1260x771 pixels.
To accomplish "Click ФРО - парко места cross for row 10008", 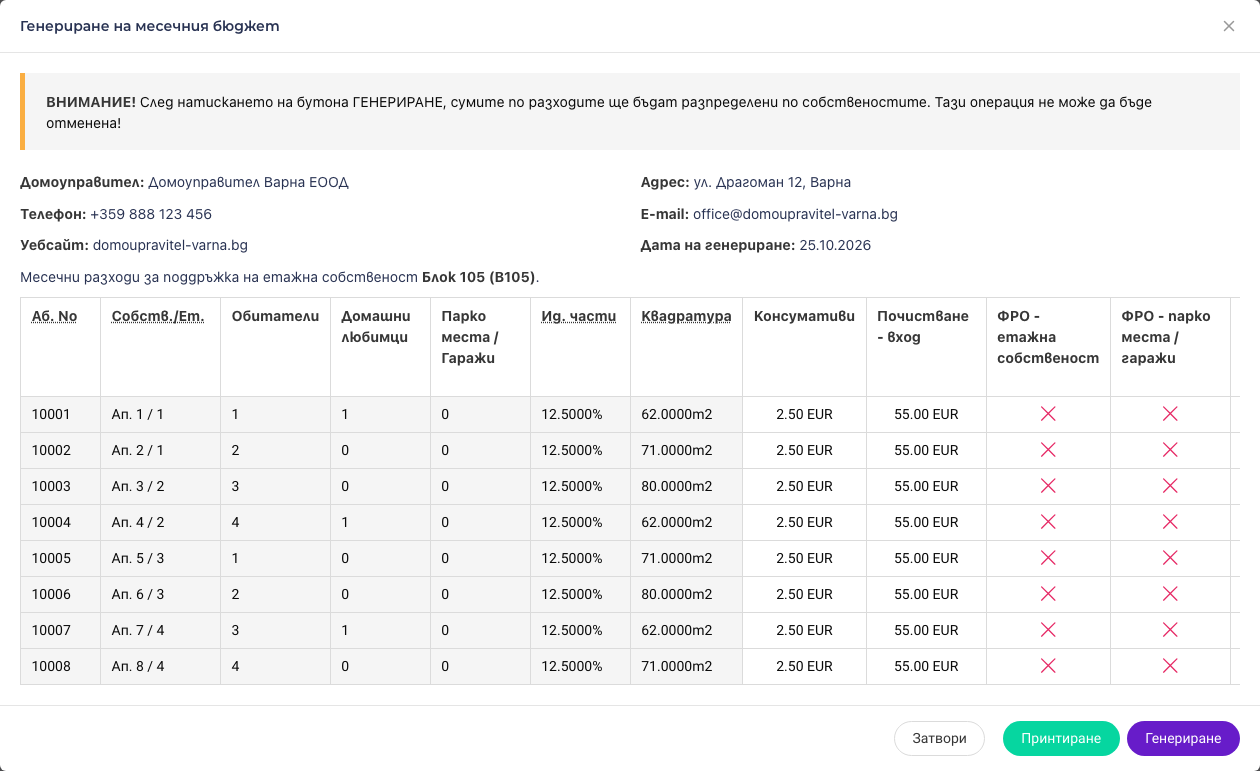I will coord(1170,666).
